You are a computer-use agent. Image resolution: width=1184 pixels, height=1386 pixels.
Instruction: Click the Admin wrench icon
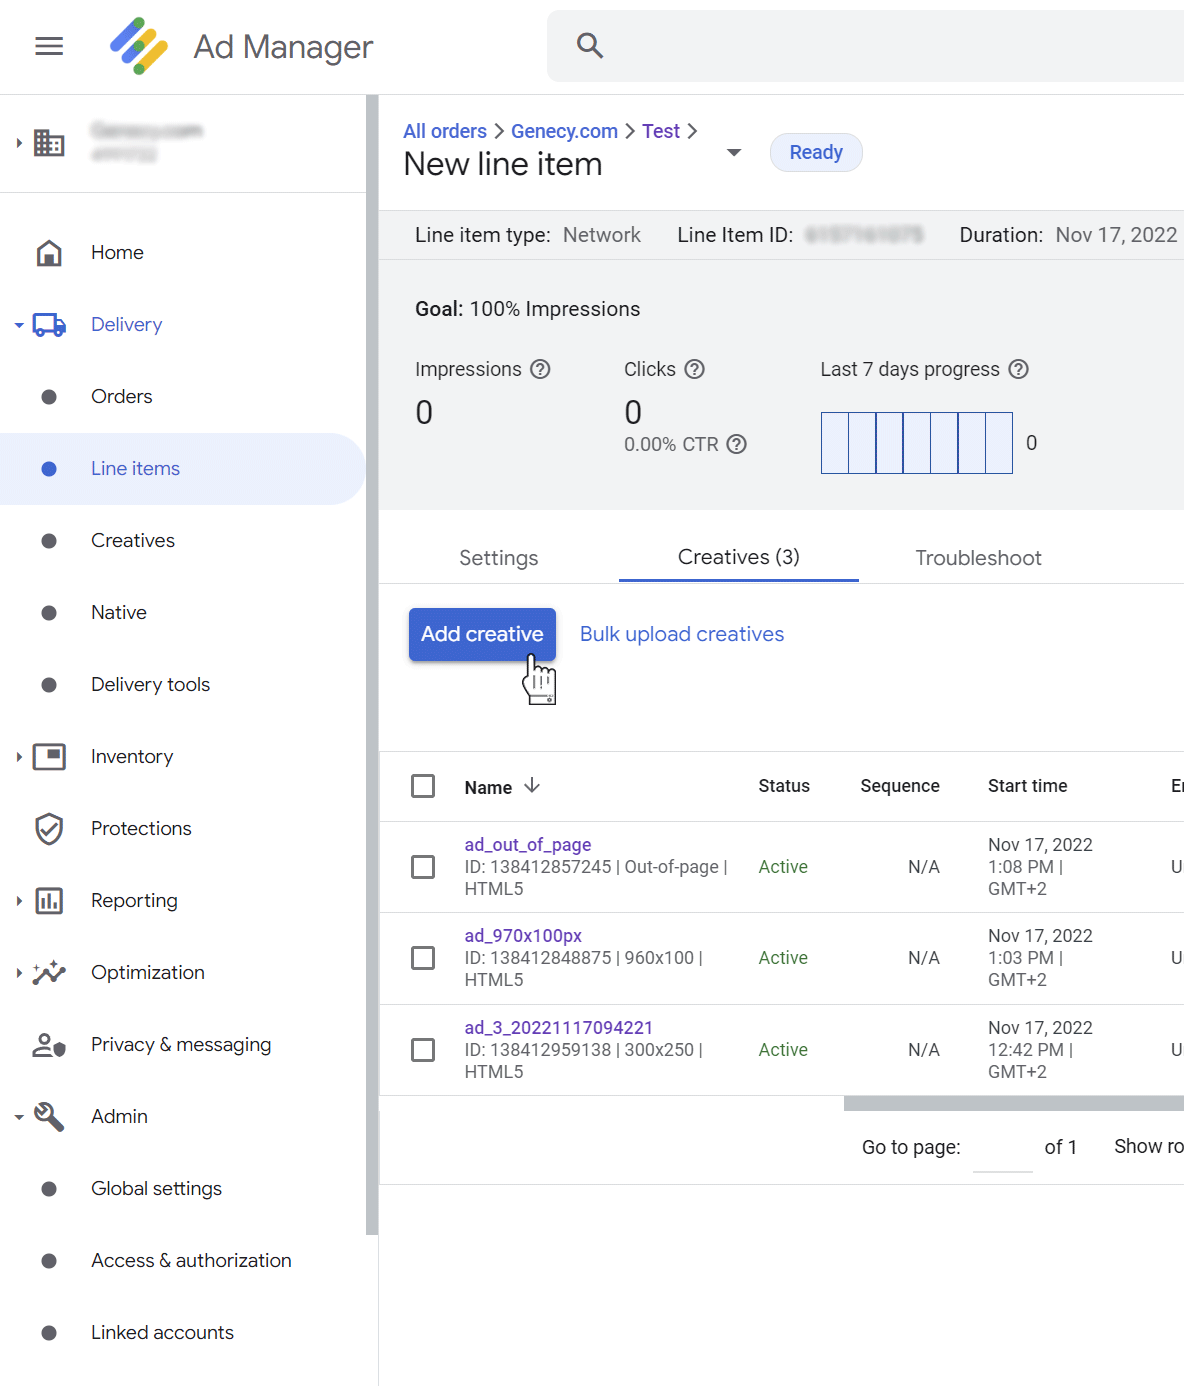(48, 1116)
